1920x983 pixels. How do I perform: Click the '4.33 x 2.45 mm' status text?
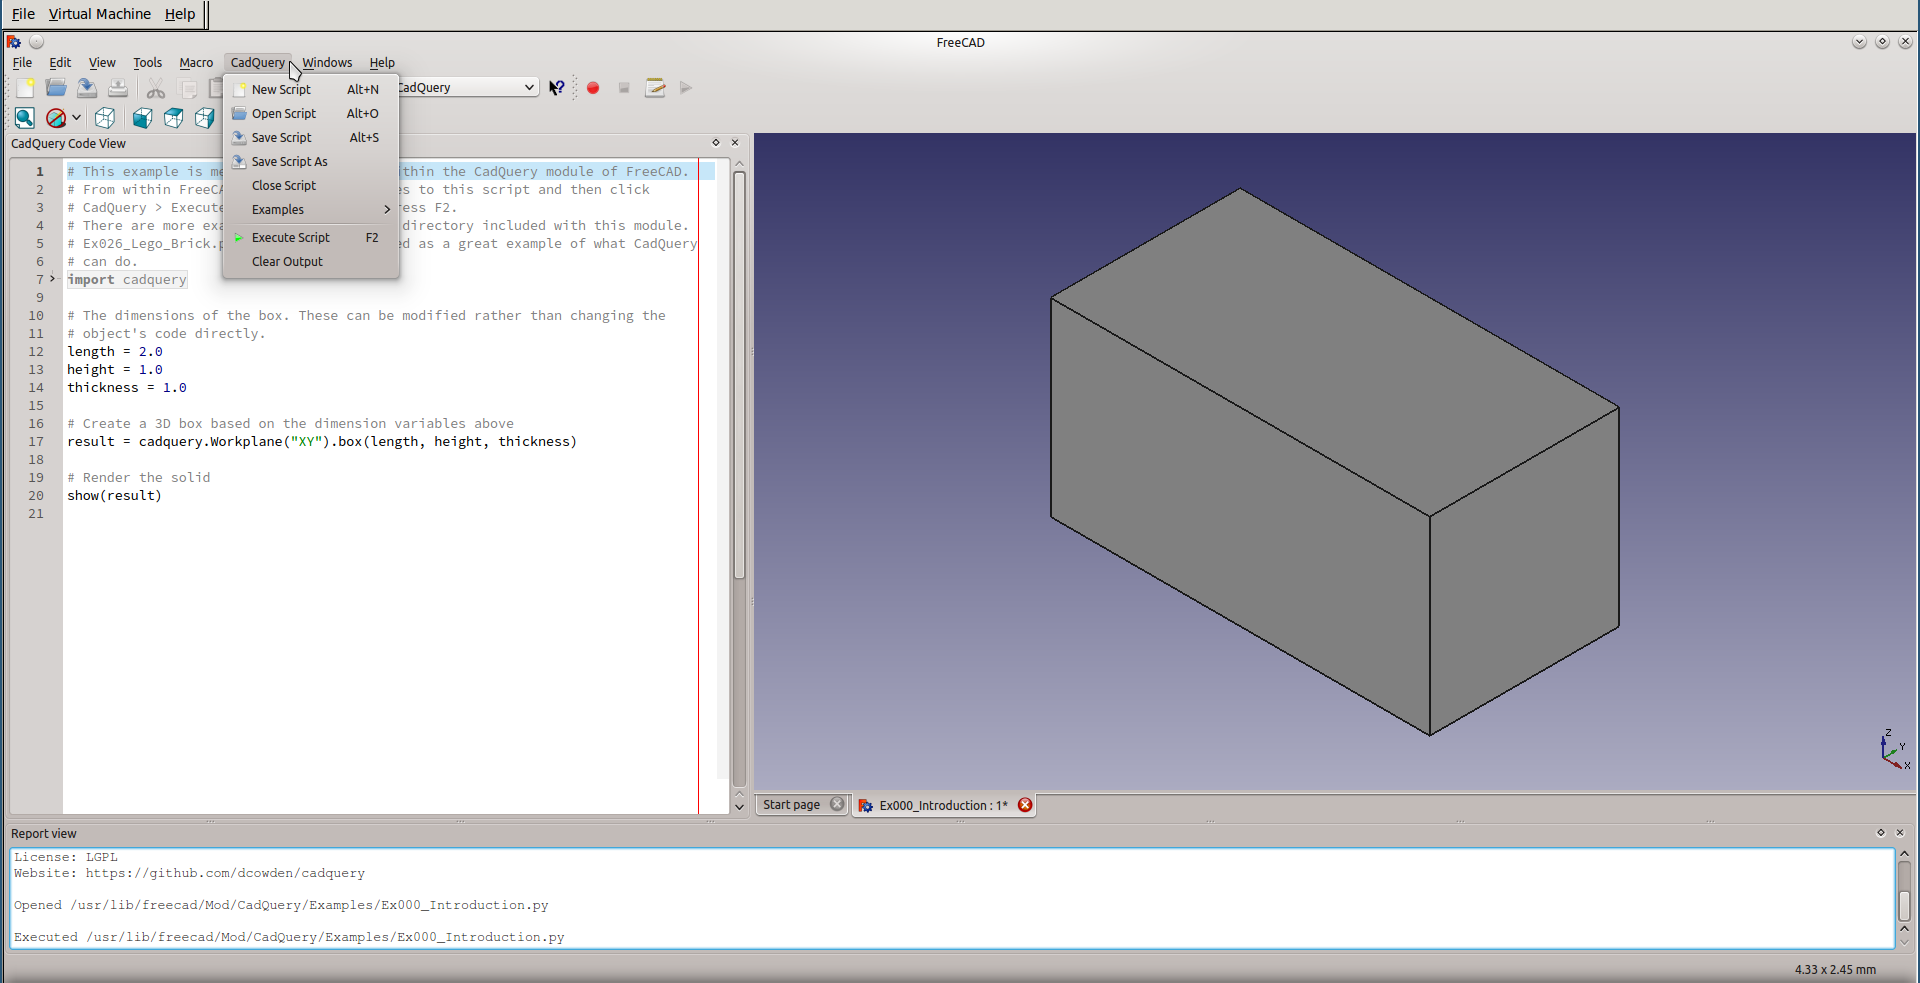coord(1835,969)
